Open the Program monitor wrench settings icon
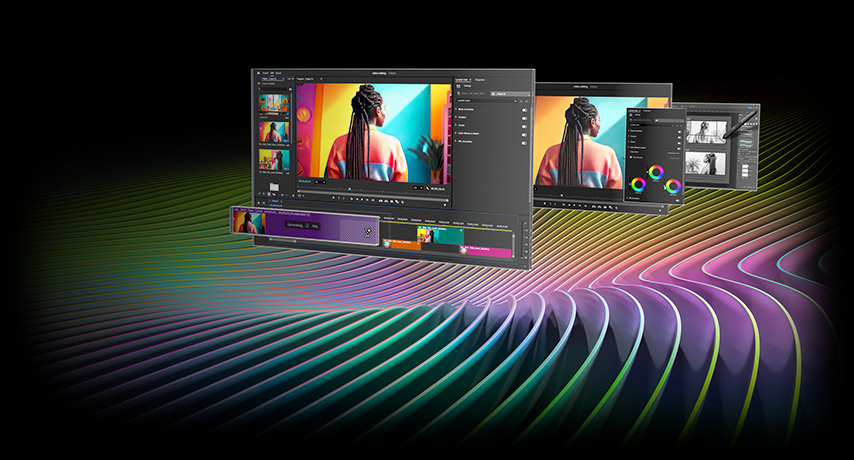The image size is (854, 460). point(427,188)
